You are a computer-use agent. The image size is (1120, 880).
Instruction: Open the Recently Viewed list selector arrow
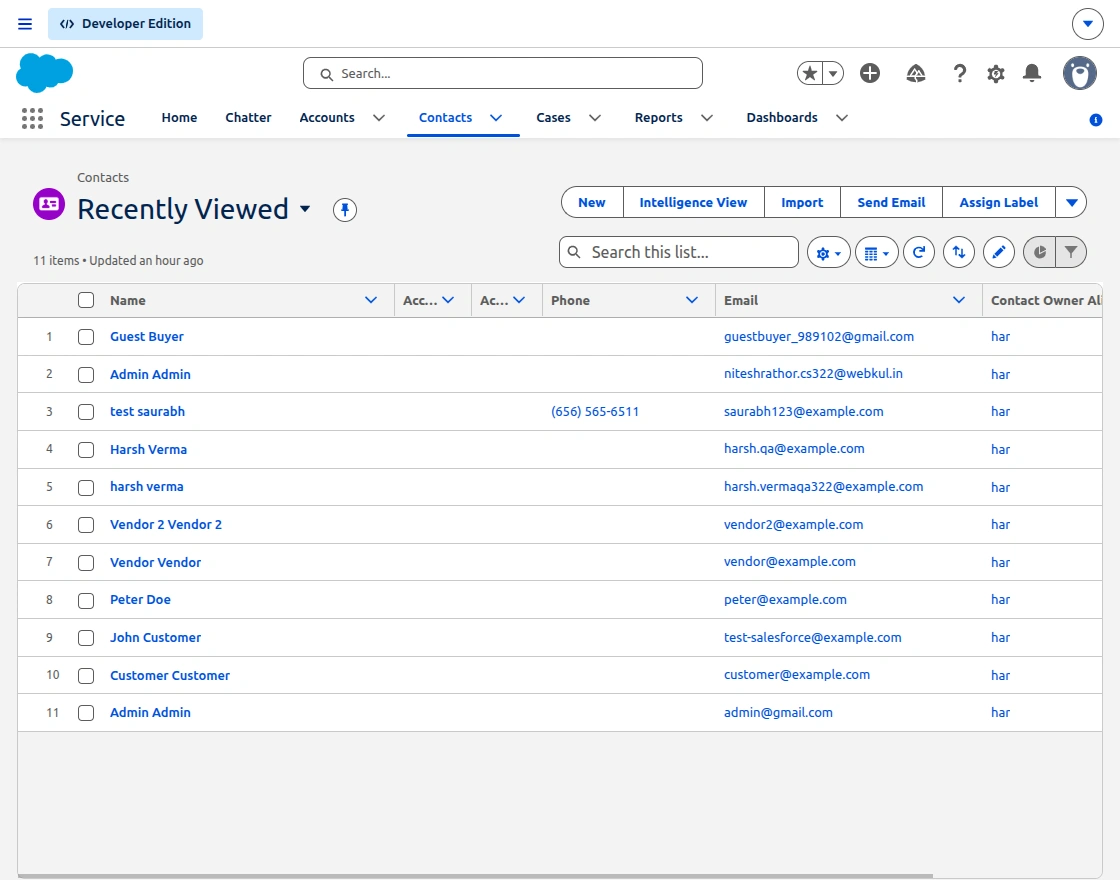point(305,209)
